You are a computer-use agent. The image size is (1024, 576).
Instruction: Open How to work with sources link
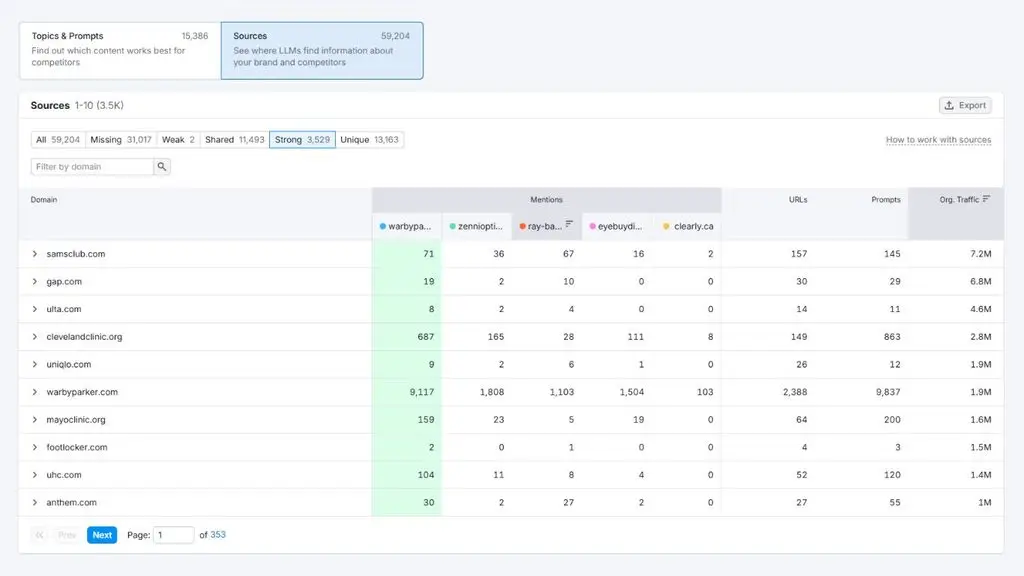pos(938,140)
